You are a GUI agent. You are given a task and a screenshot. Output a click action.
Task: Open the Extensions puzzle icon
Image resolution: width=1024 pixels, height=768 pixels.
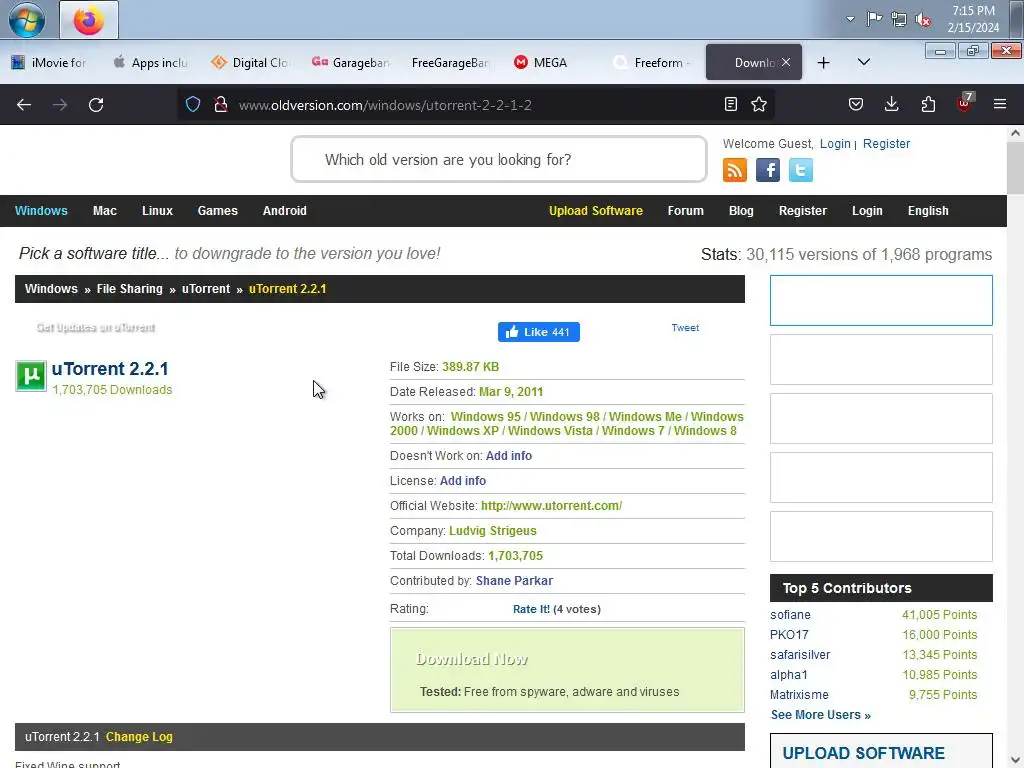(x=928, y=104)
